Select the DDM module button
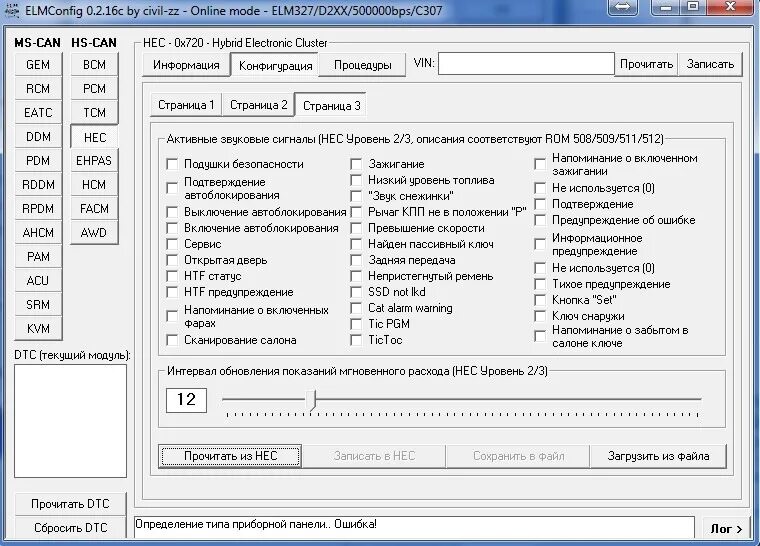The image size is (760, 546). tap(38, 137)
